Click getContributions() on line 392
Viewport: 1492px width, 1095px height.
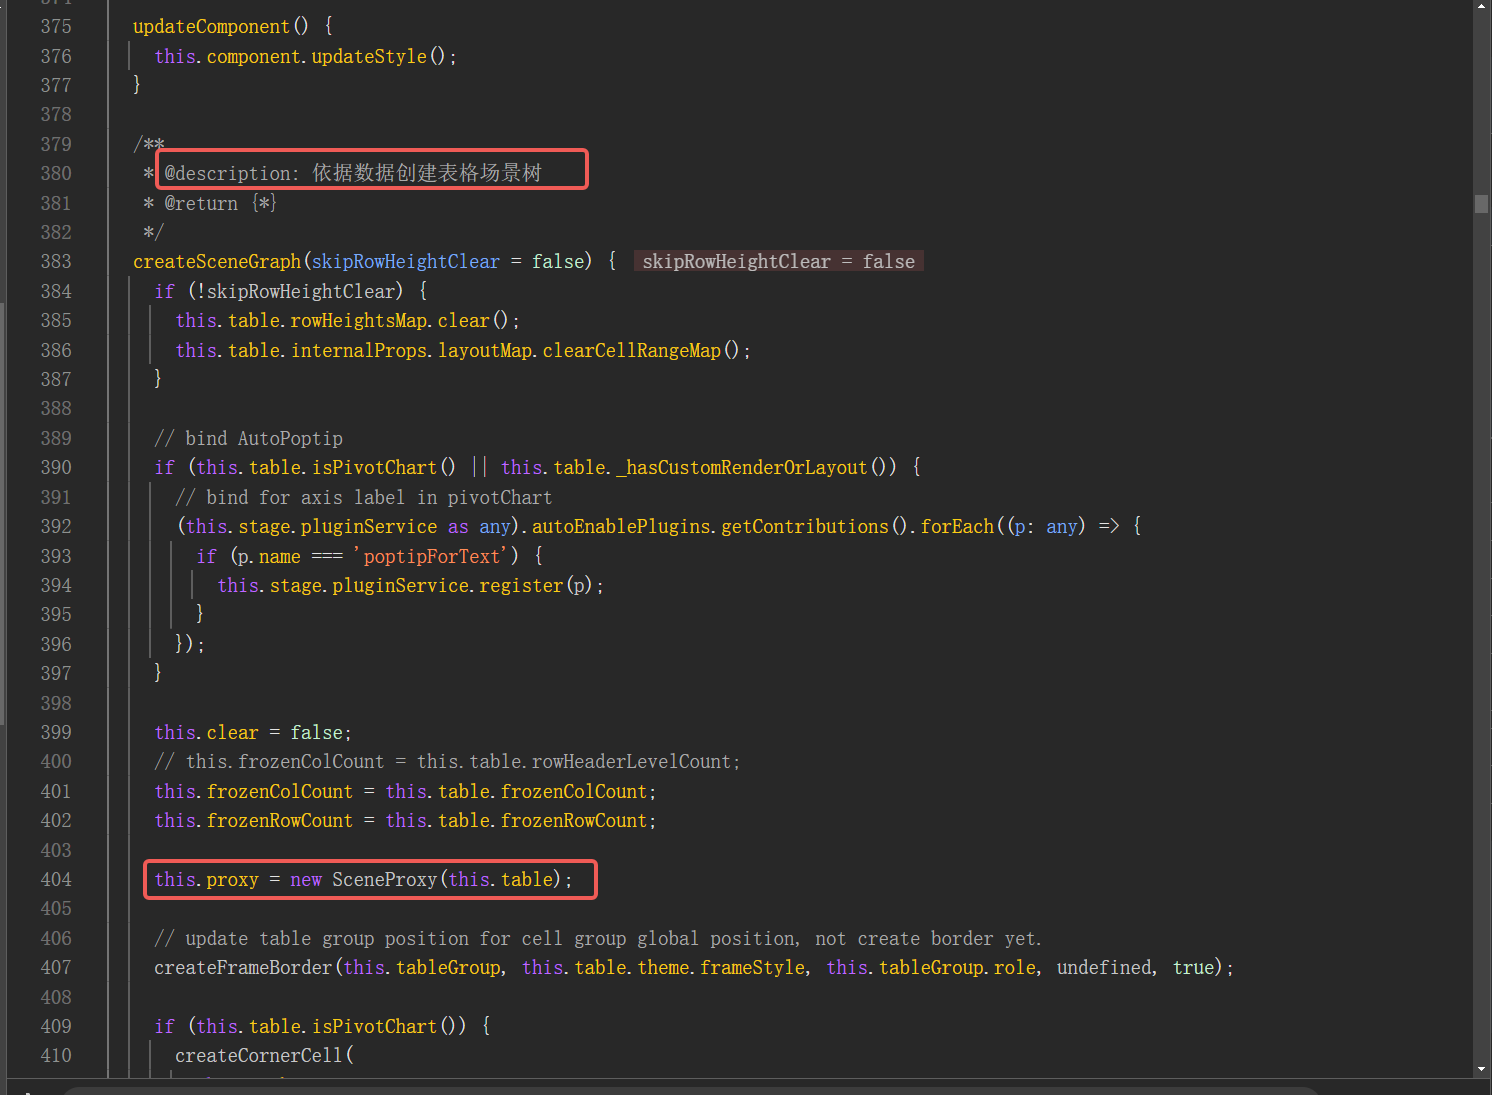(x=814, y=527)
